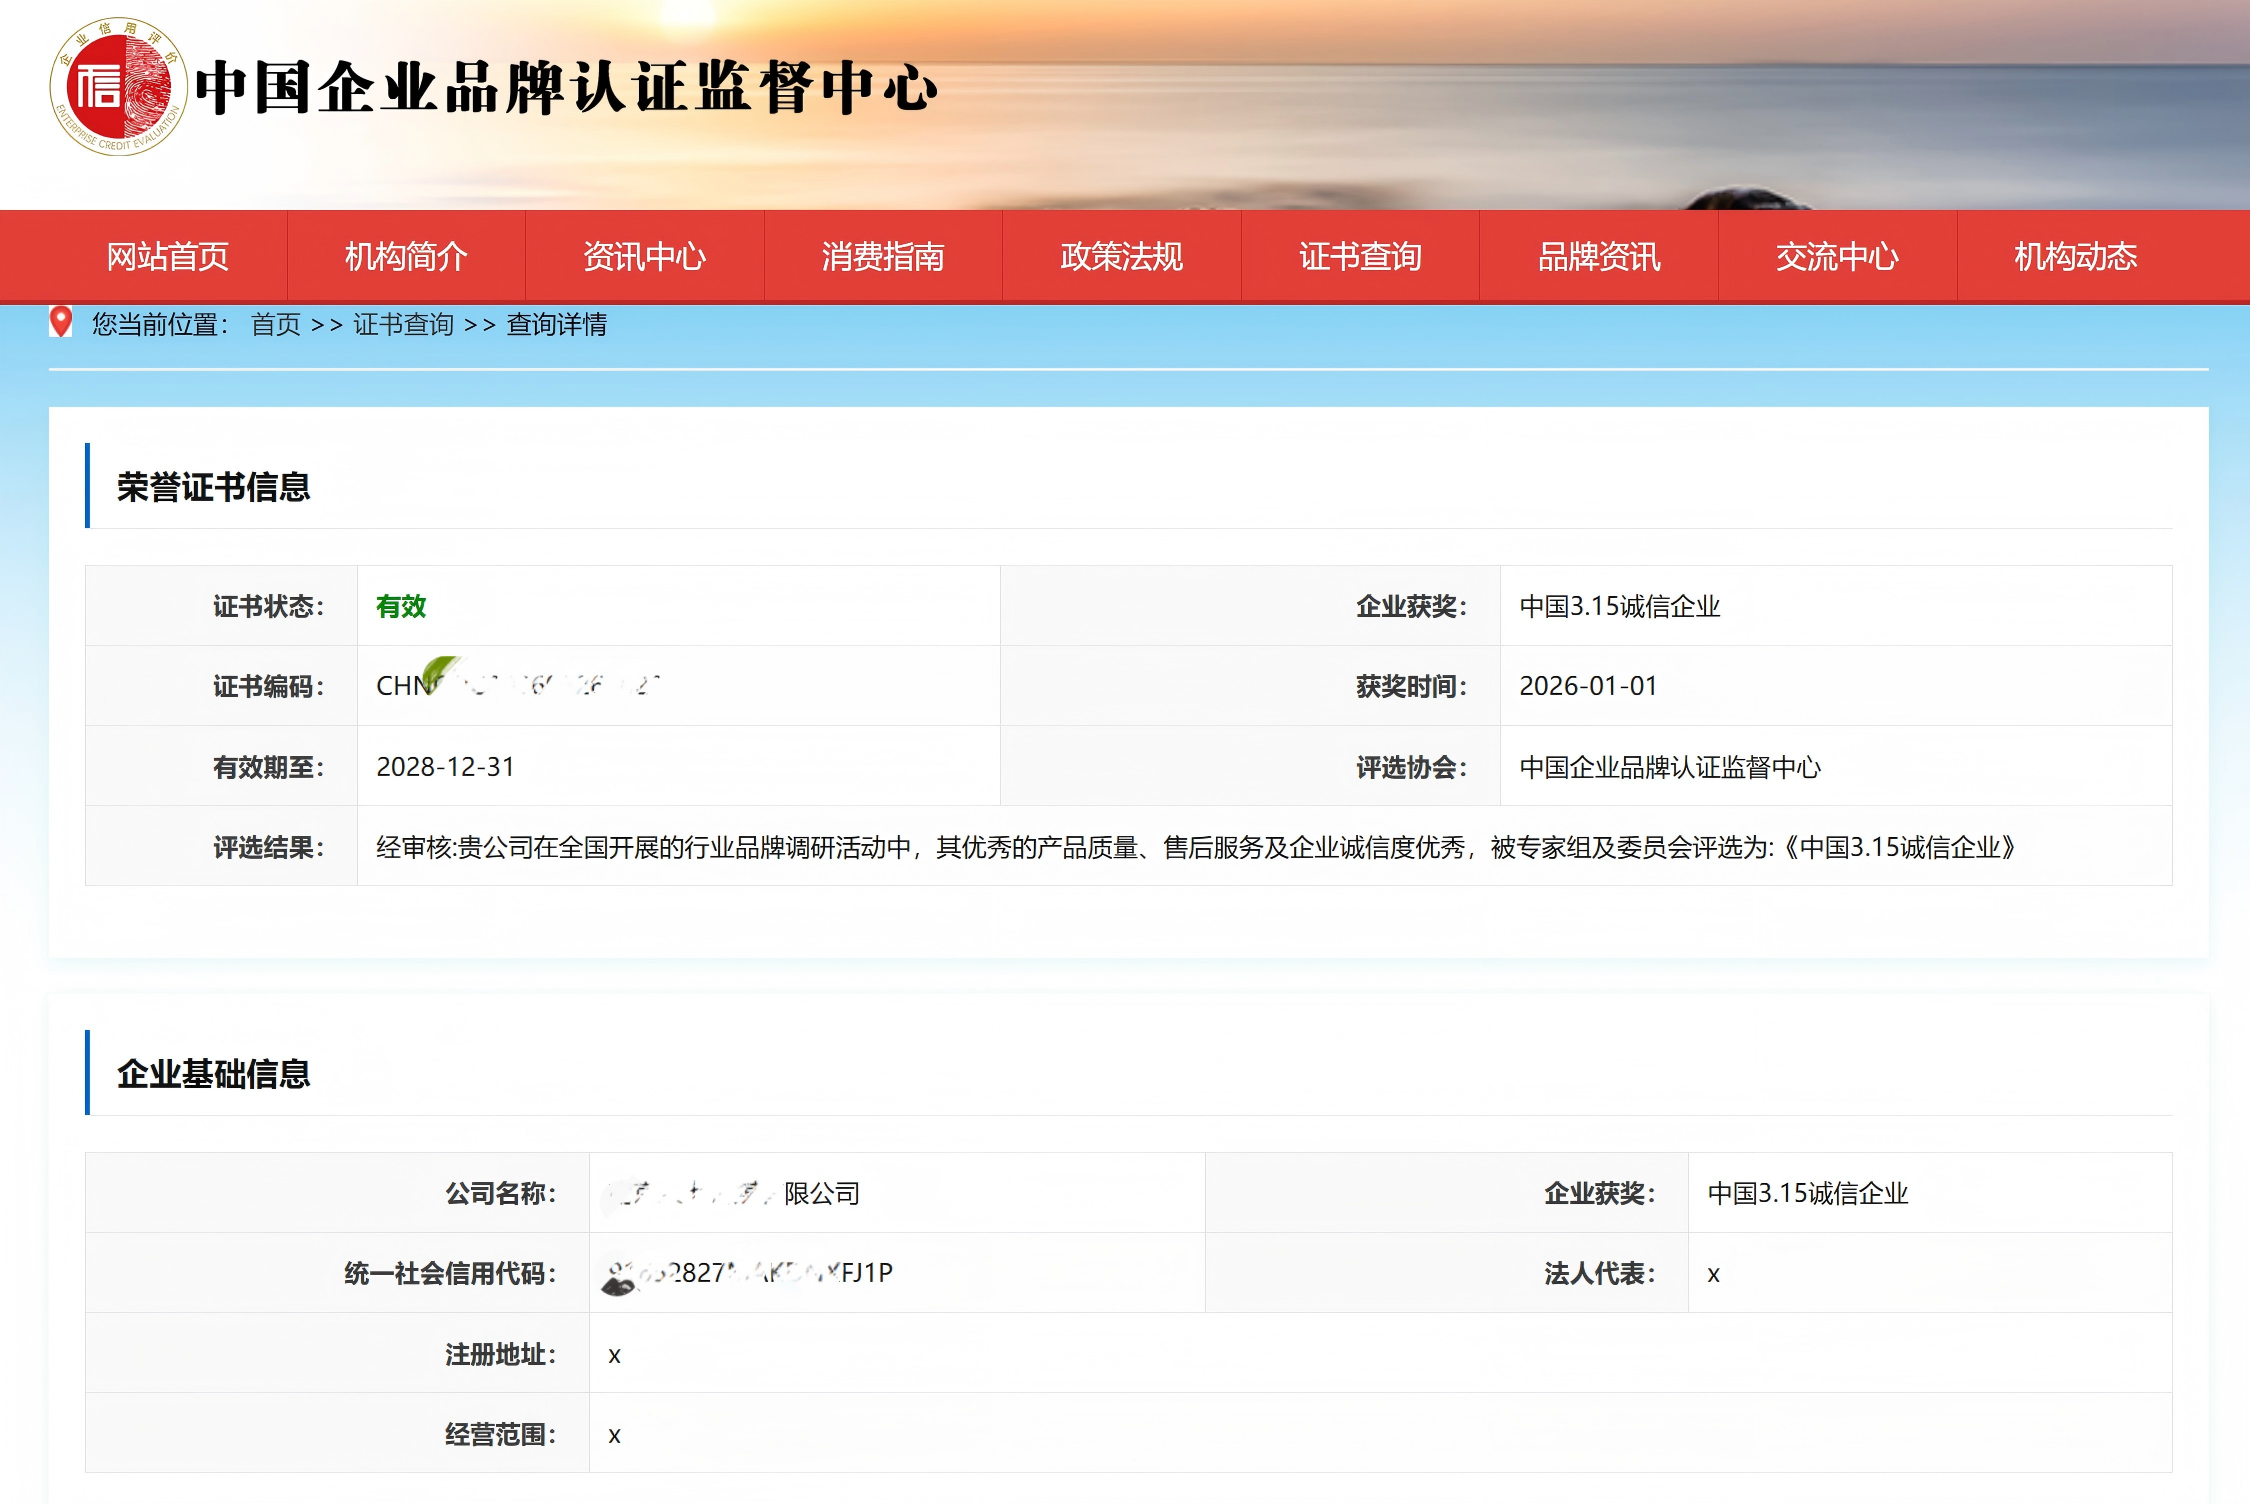The image size is (2250, 1504).
Task: Click the 法人代表 value x
Action: click(x=1713, y=1274)
